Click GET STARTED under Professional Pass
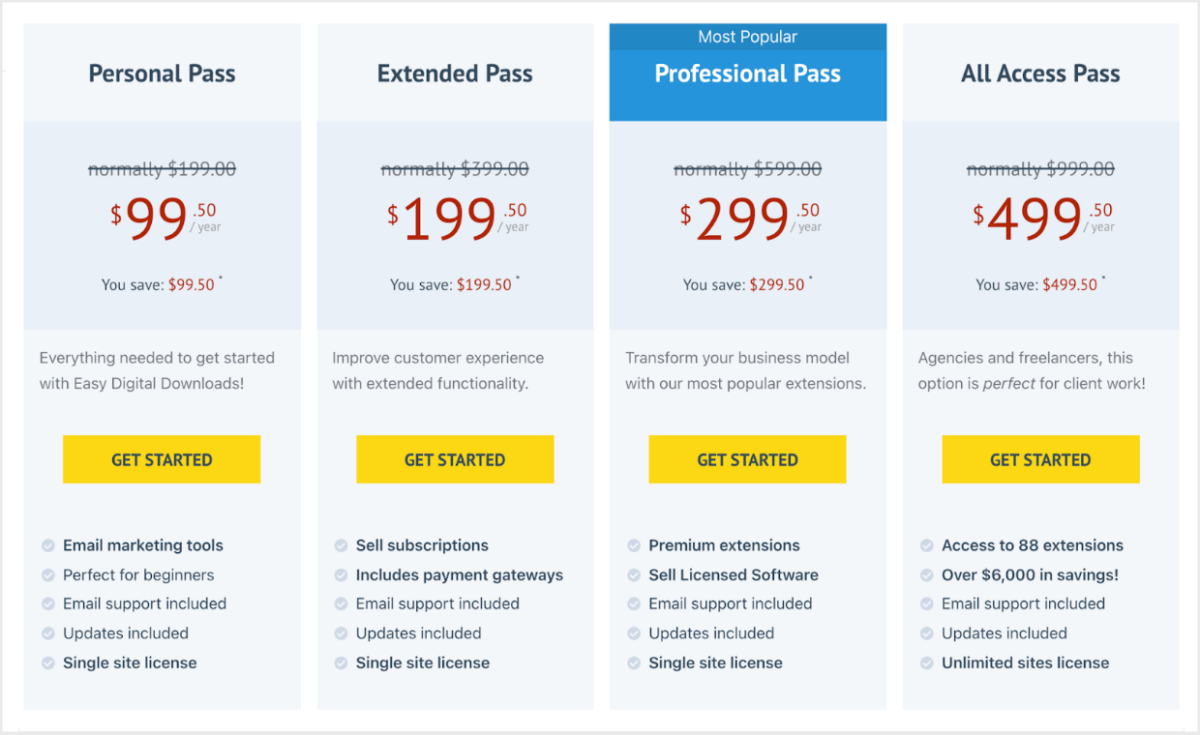 click(x=747, y=459)
